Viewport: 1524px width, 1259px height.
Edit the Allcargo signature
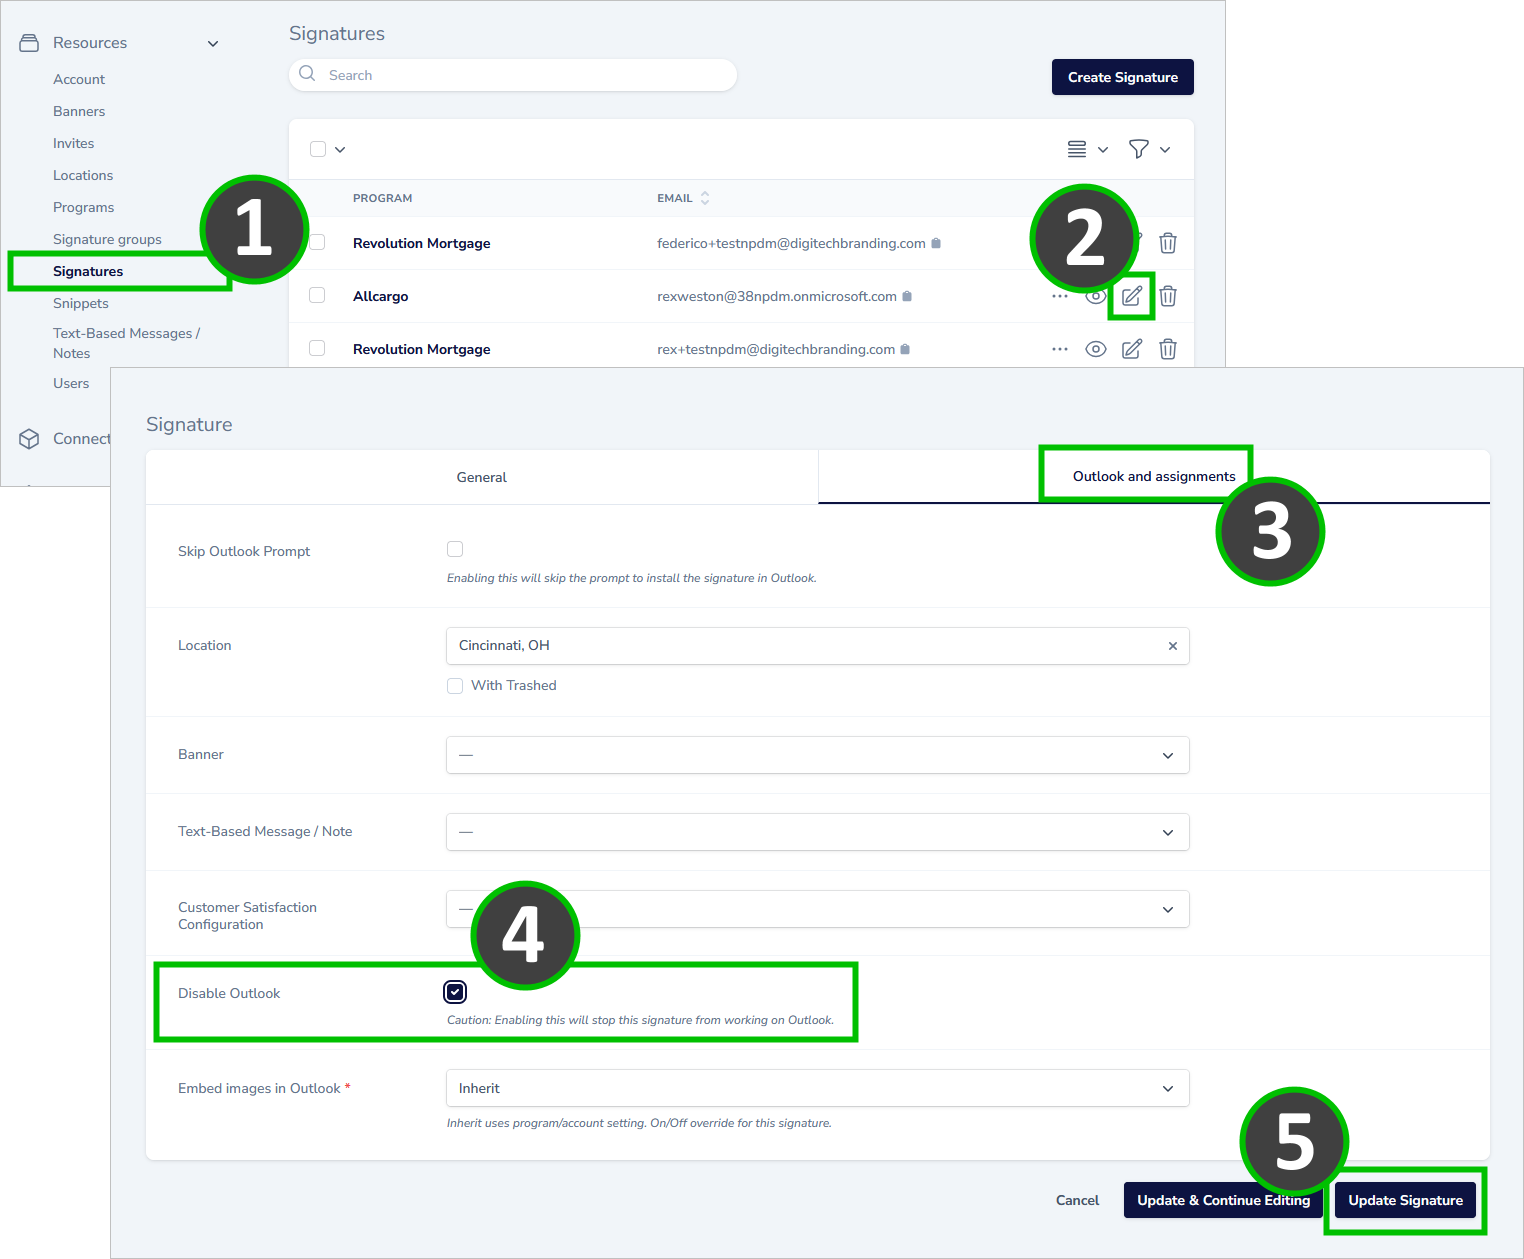point(1131,296)
